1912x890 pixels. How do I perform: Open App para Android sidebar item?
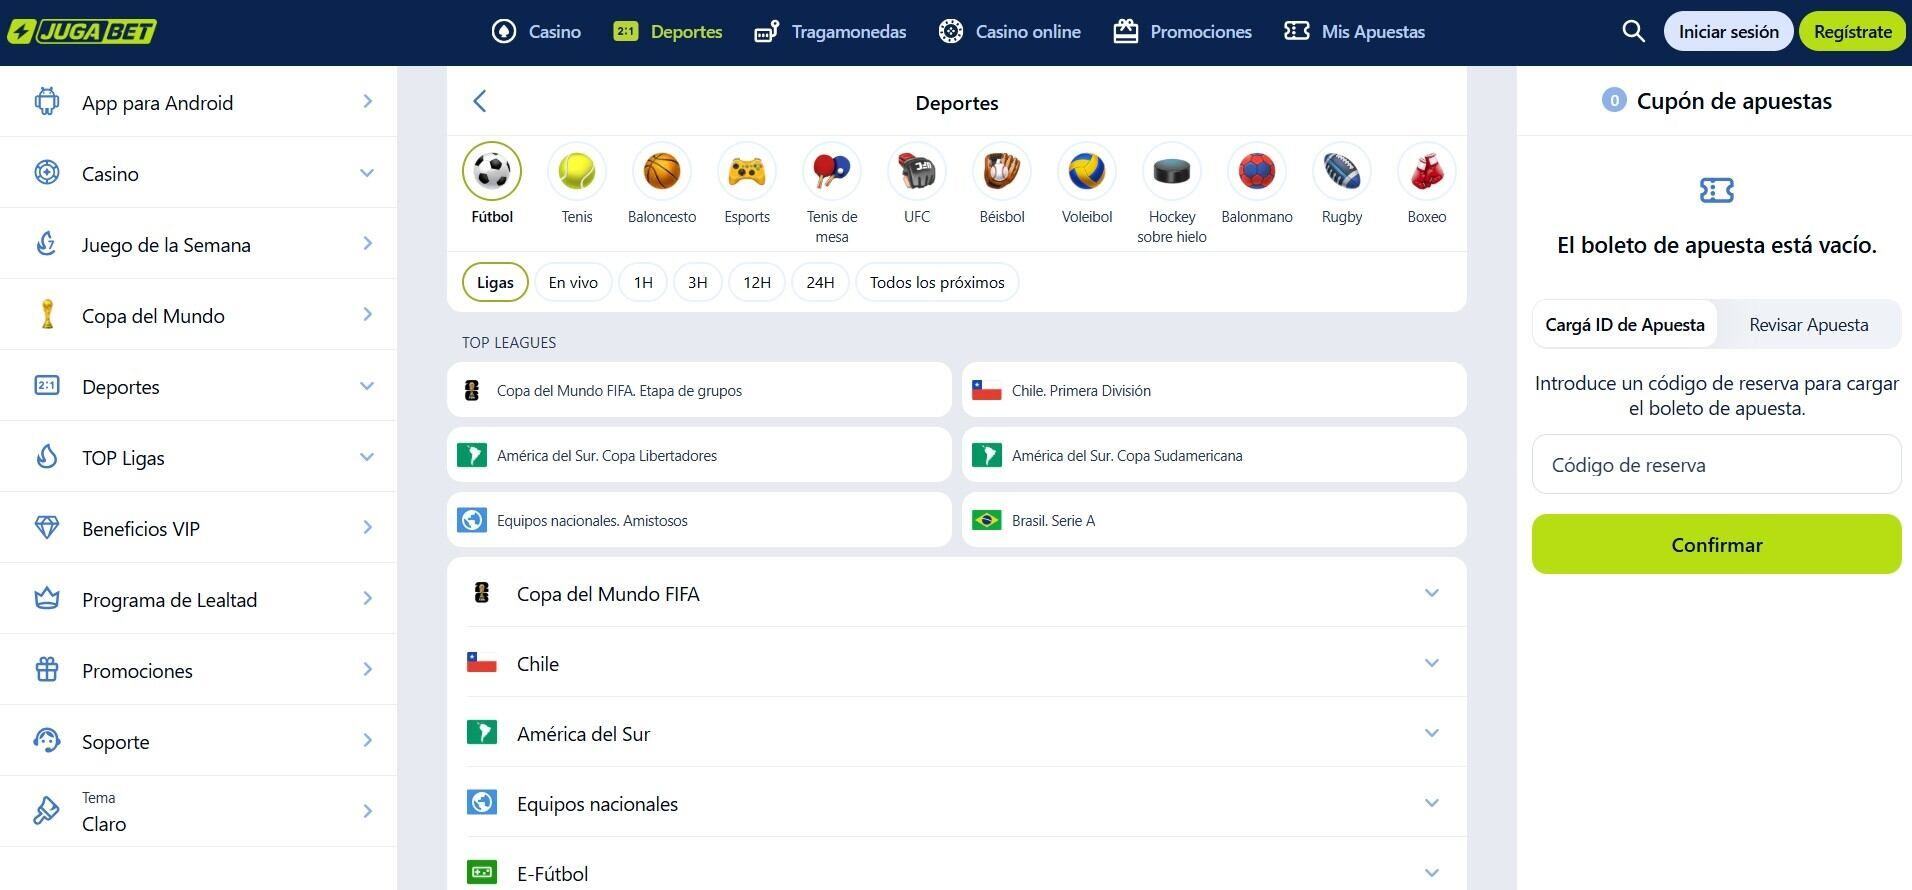pyautogui.click(x=198, y=102)
